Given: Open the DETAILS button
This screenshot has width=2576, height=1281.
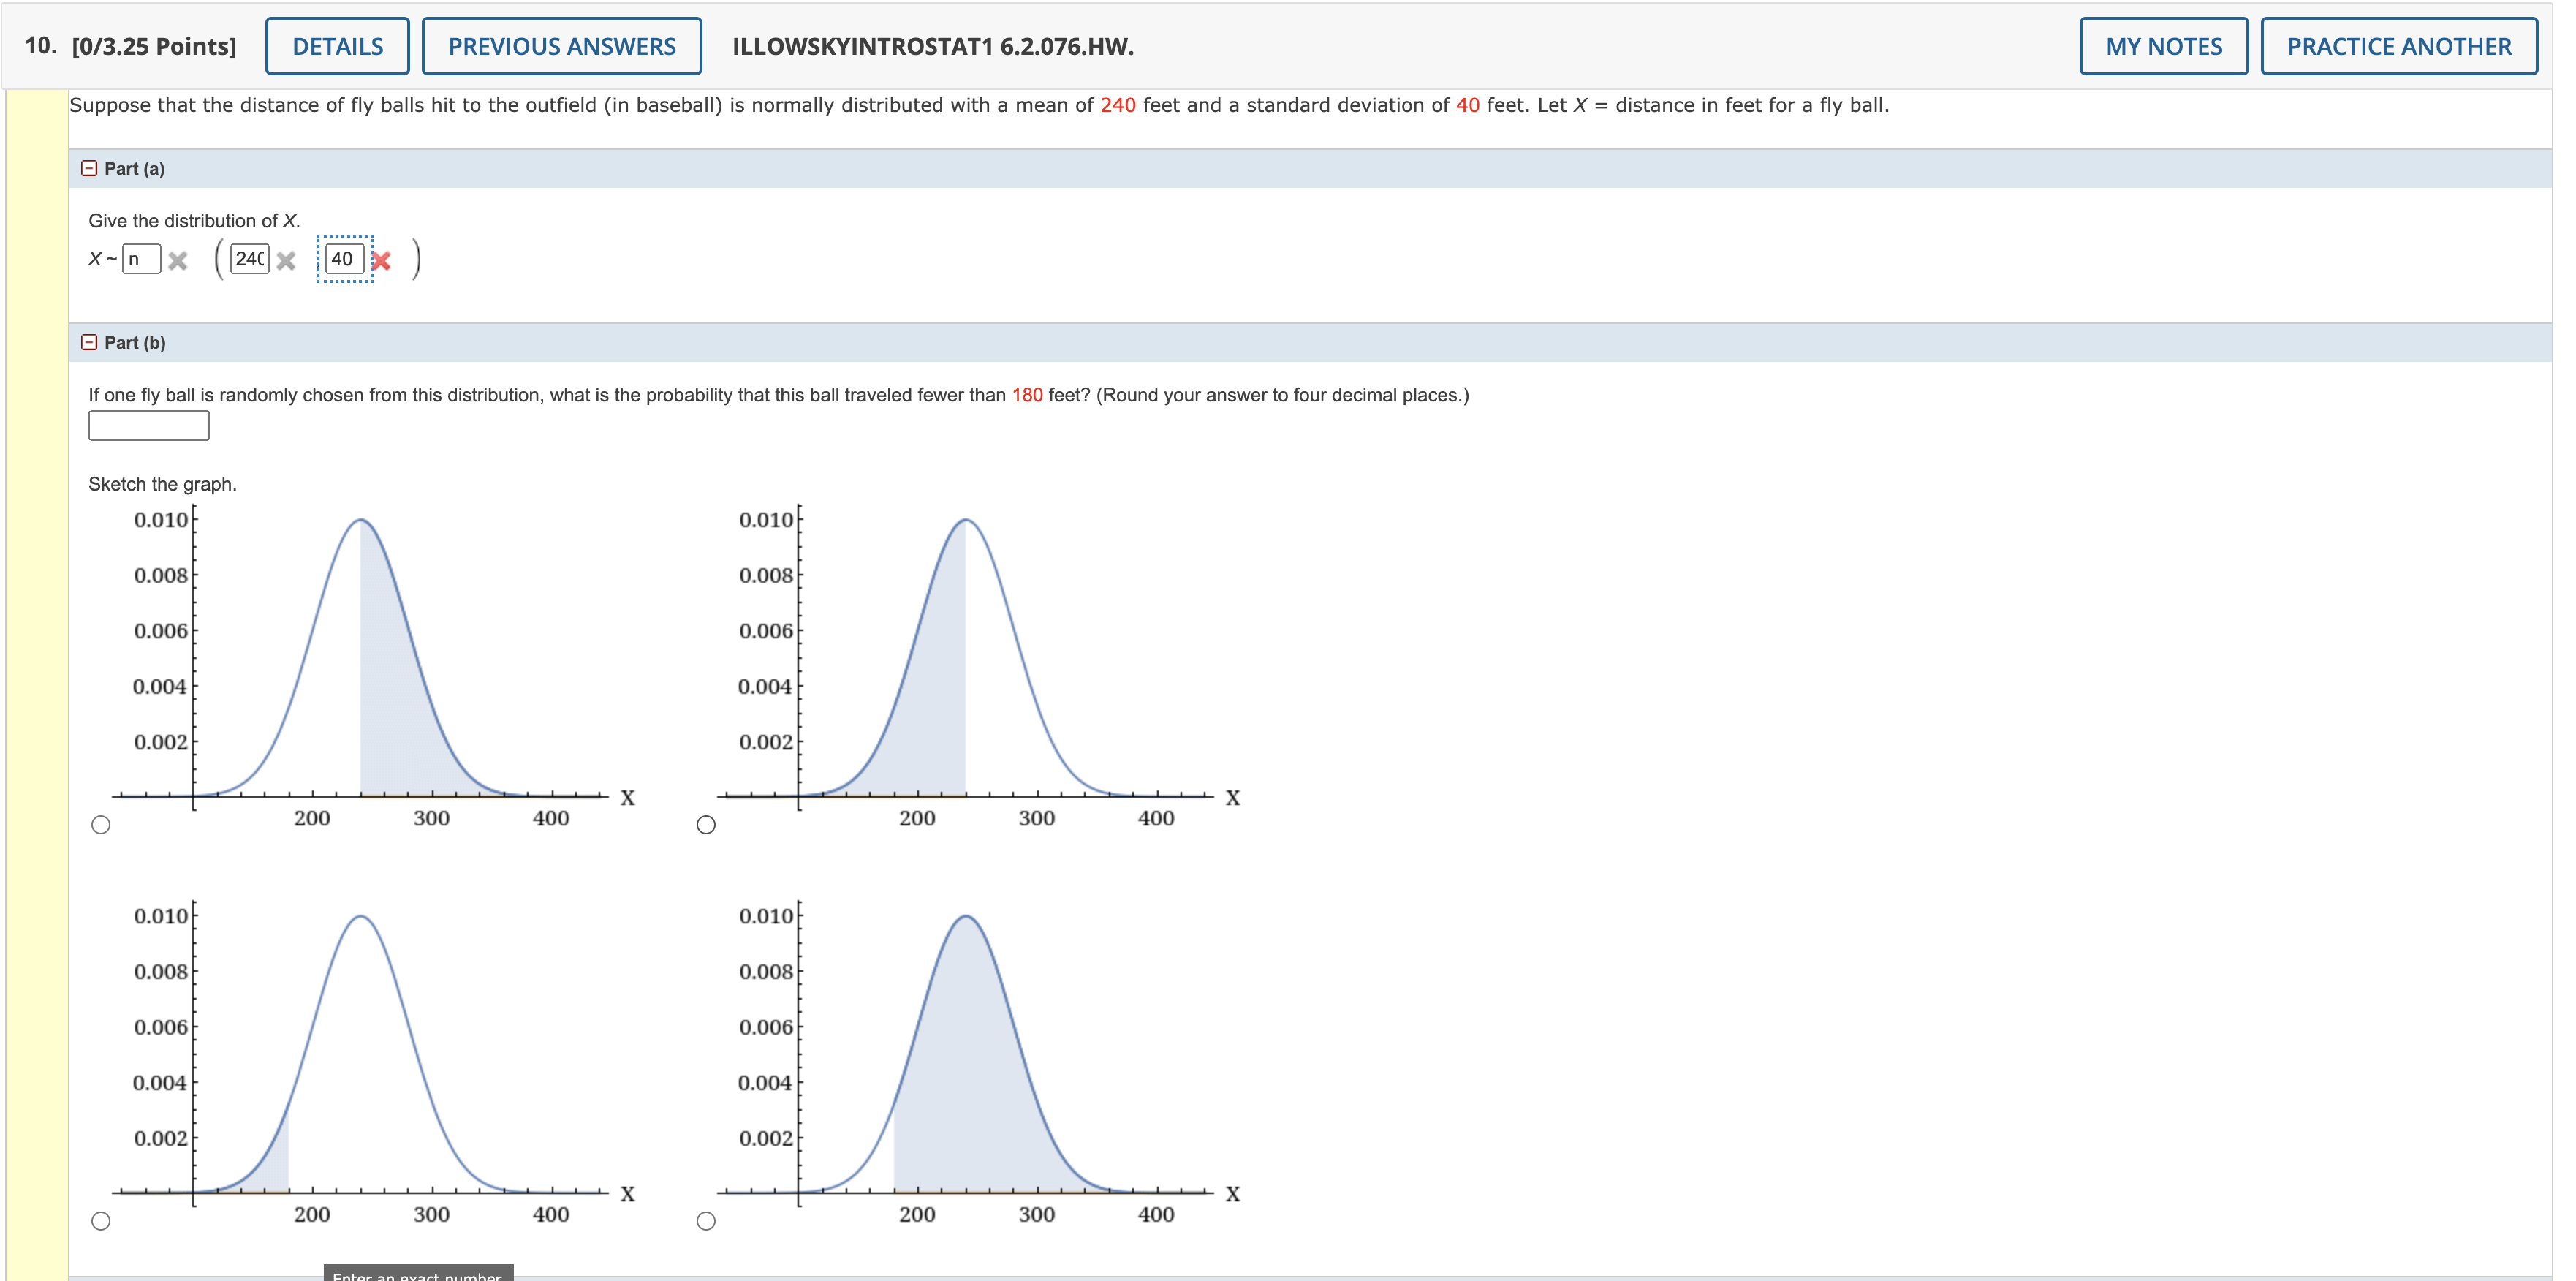Looking at the screenshot, I should 337,46.
